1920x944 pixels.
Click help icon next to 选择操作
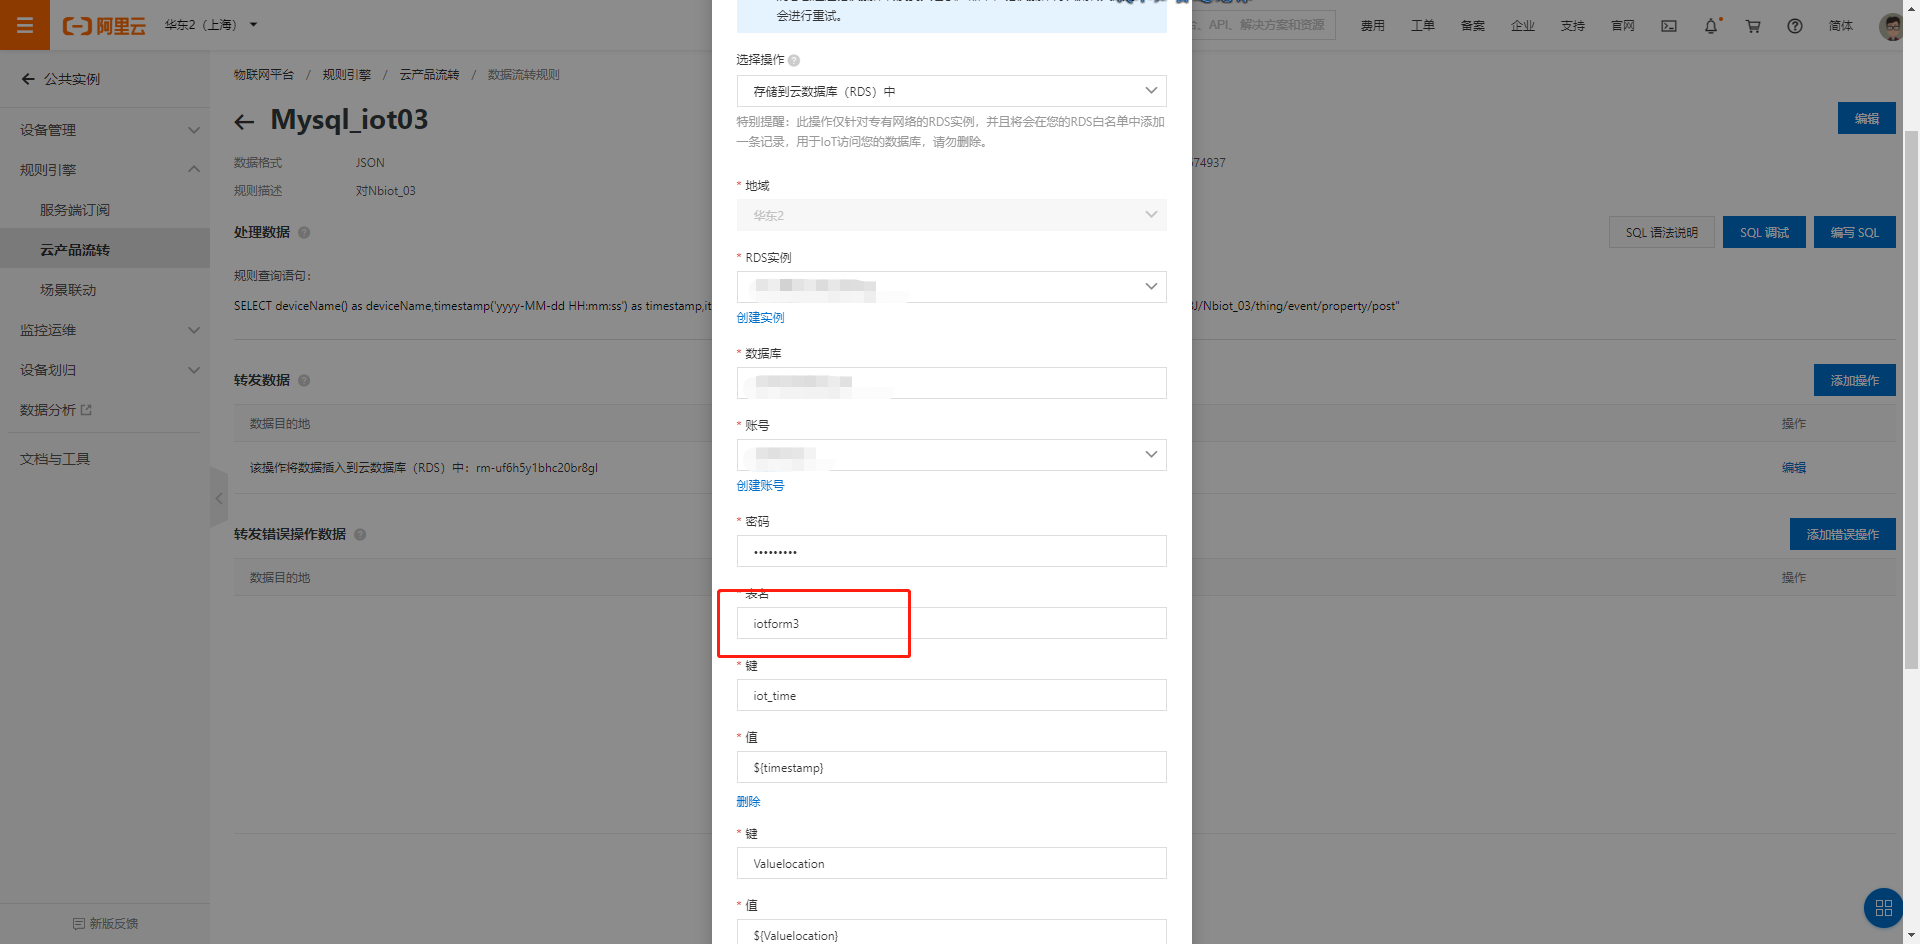pyautogui.click(x=794, y=61)
